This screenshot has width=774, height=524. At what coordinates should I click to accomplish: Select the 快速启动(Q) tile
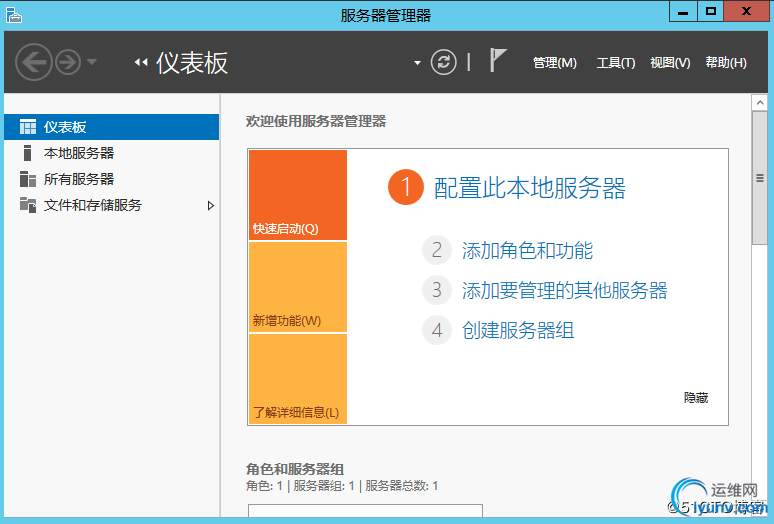click(x=297, y=195)
